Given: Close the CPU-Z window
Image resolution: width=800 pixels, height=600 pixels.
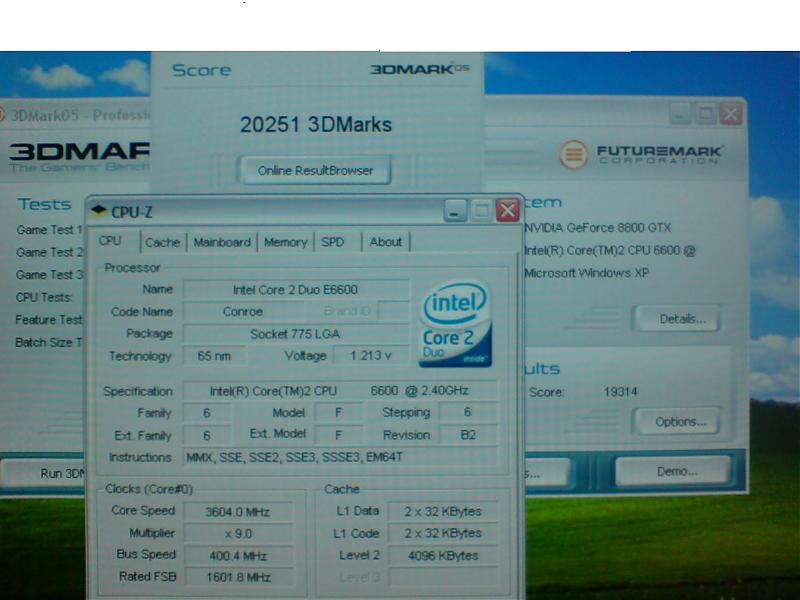Looking at the screenshot, I should tap(508, 210).
